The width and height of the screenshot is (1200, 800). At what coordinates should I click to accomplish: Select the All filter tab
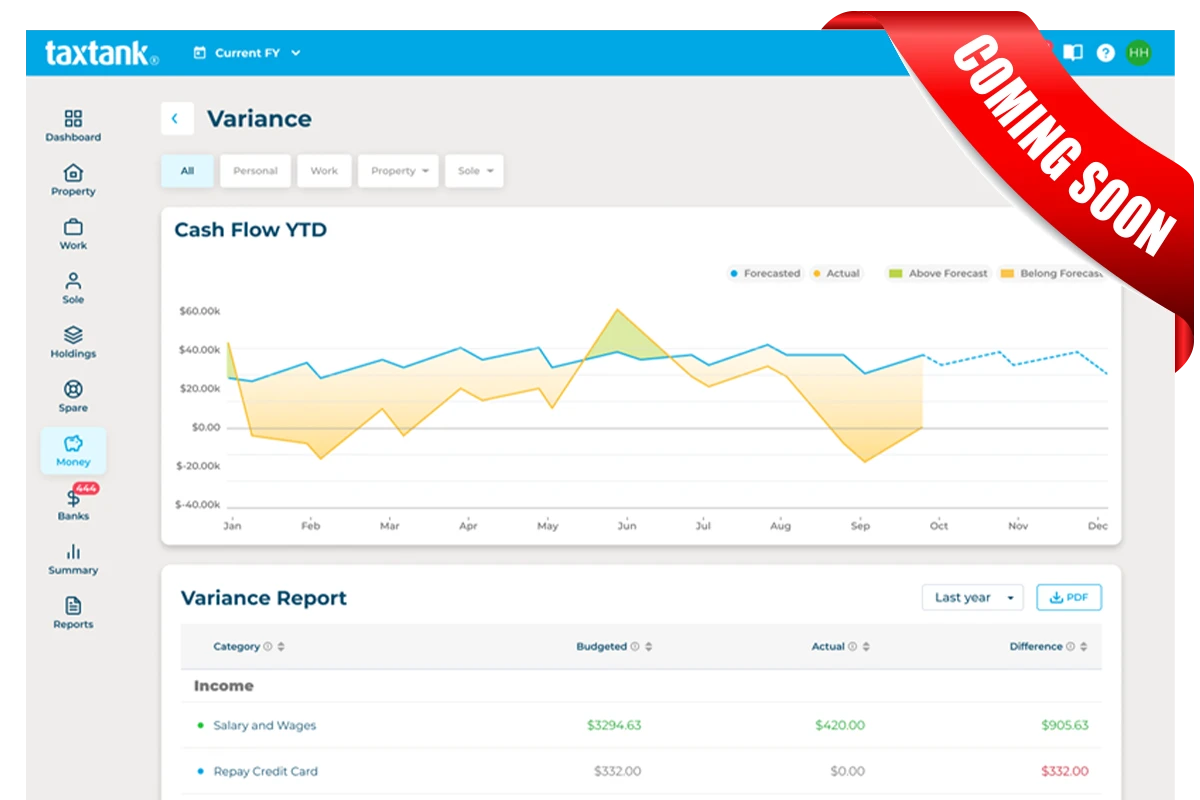point(187,171)
